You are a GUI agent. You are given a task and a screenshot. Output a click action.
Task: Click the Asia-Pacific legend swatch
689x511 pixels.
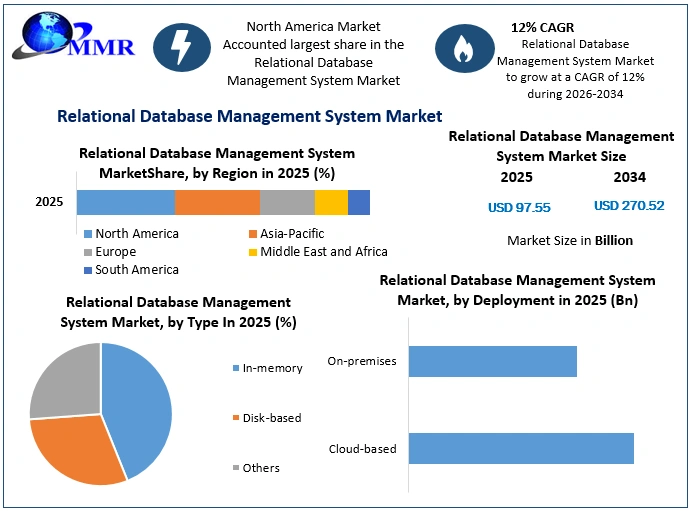253,234
